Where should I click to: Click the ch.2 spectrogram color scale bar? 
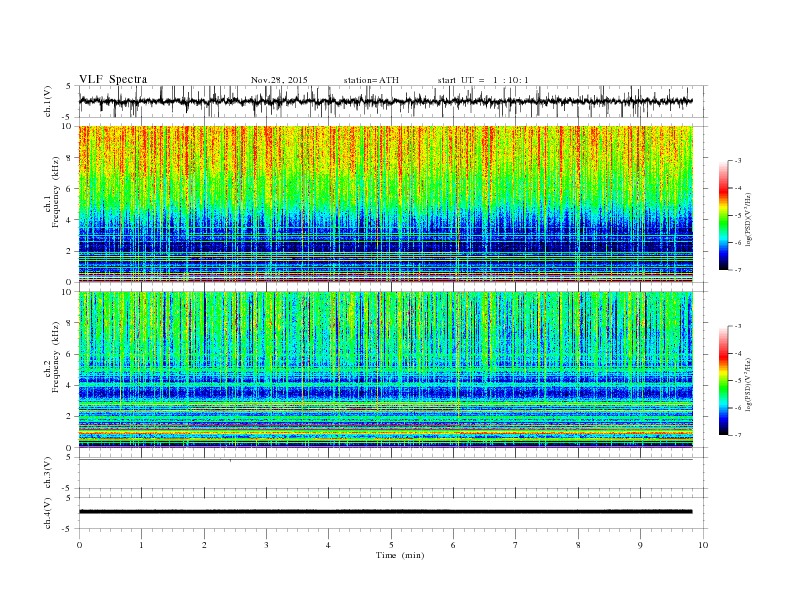pos(723,381)
